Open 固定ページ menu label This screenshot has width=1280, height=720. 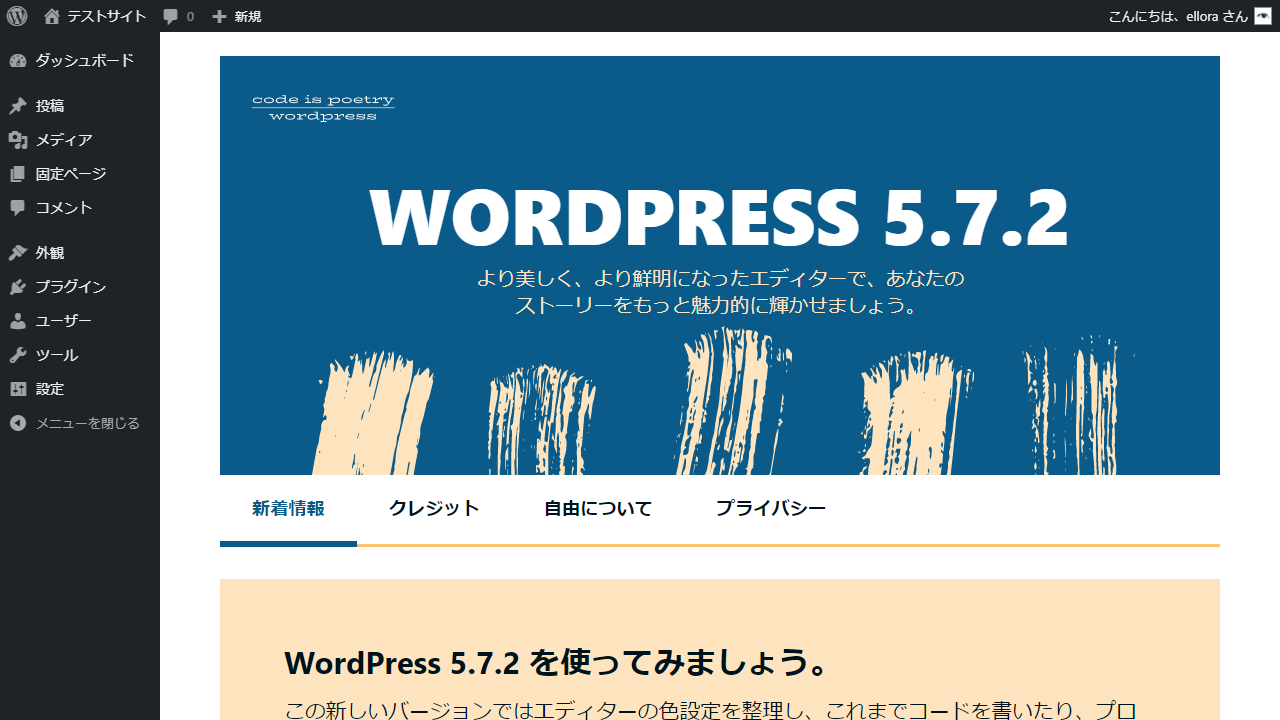(x=71, y=174)
